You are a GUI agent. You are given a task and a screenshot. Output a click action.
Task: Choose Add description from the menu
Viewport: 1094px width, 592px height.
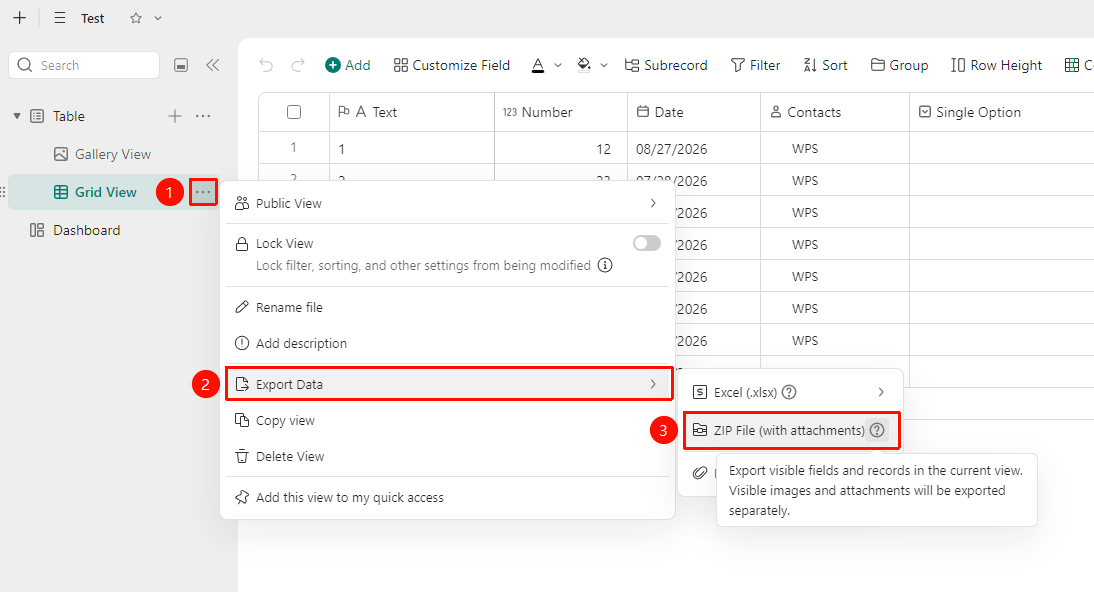[447, 343]
